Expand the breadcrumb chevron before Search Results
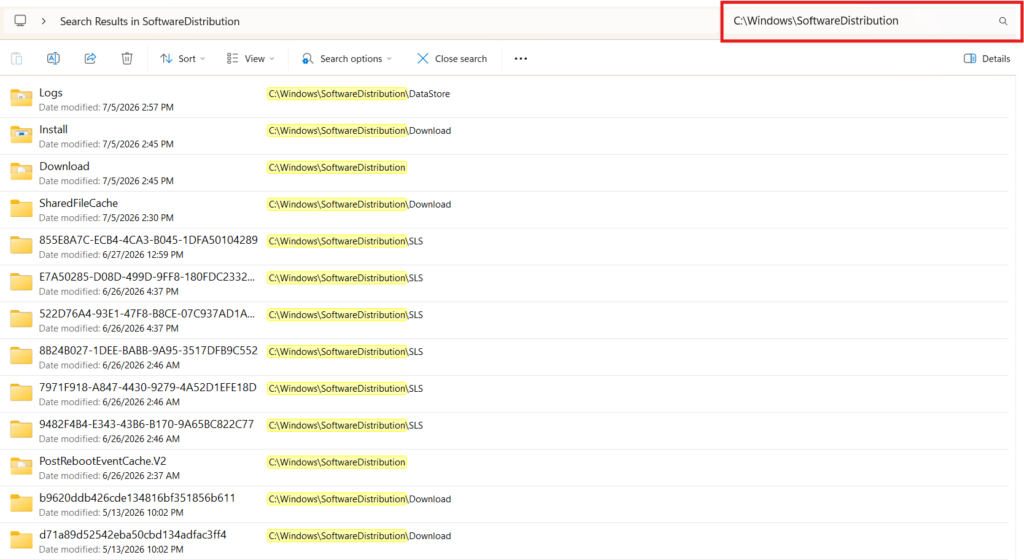Viewport: 1024px width, 560px height. tap(43, 21)
